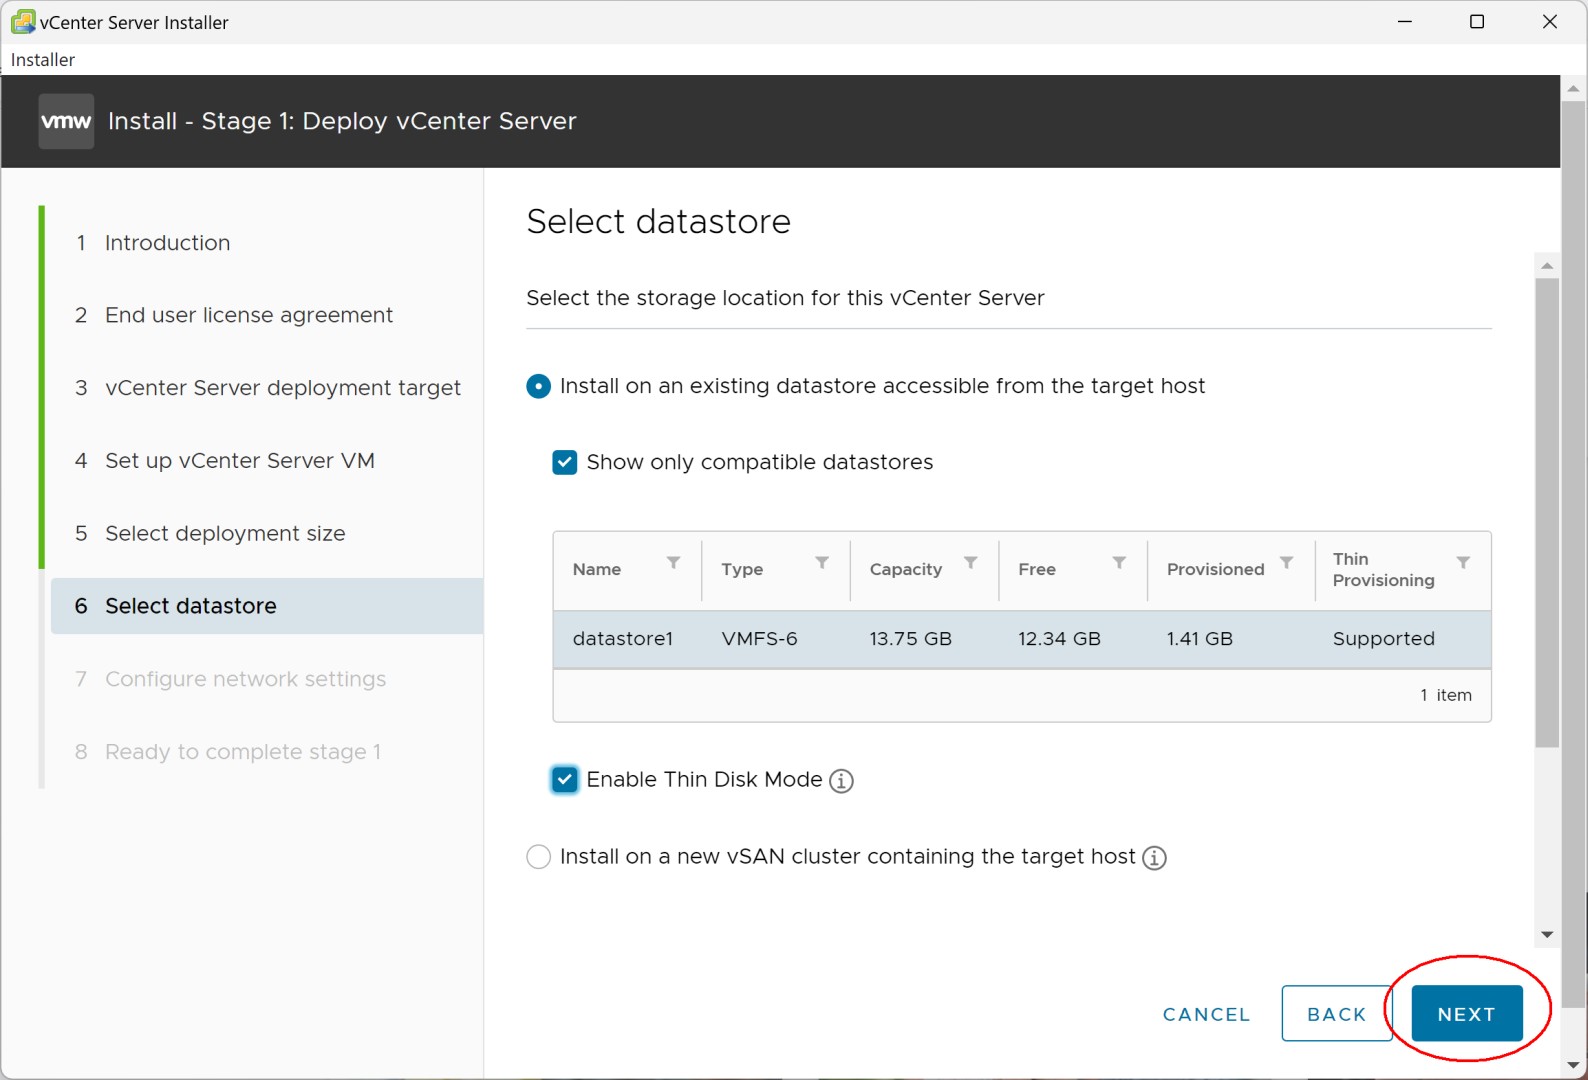Click the outer window scrollbar up arrow
Viewport: 1588px width, 1080px height.
click(1574, 89)
